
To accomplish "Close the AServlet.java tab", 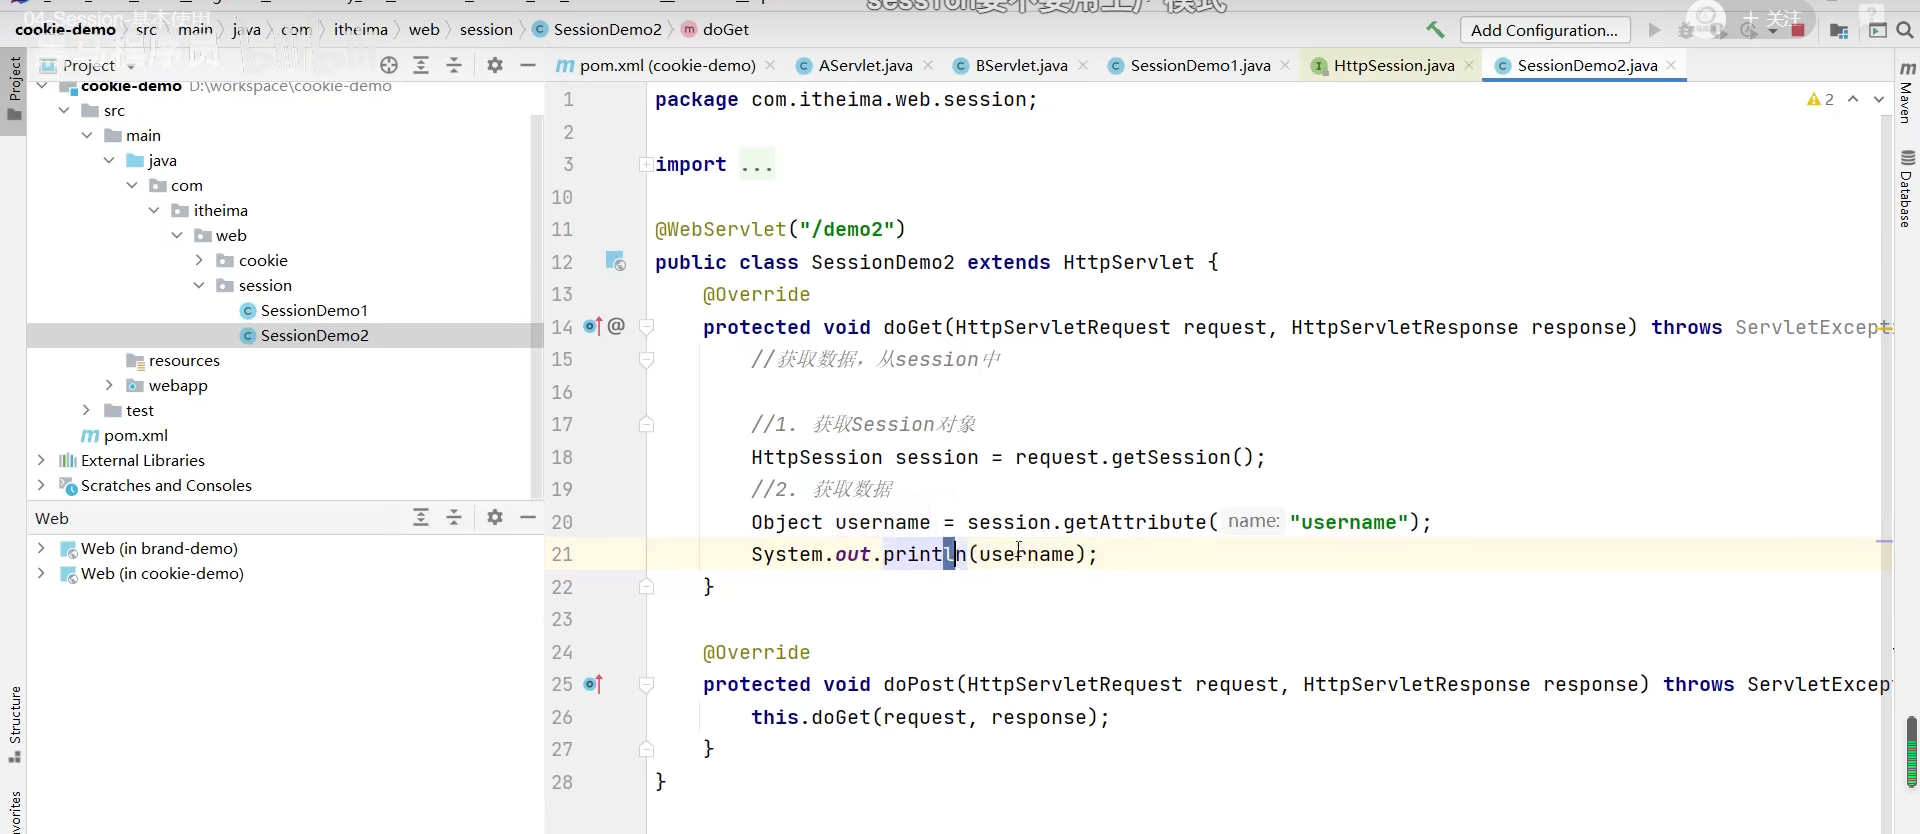I will tap(928, 65).
